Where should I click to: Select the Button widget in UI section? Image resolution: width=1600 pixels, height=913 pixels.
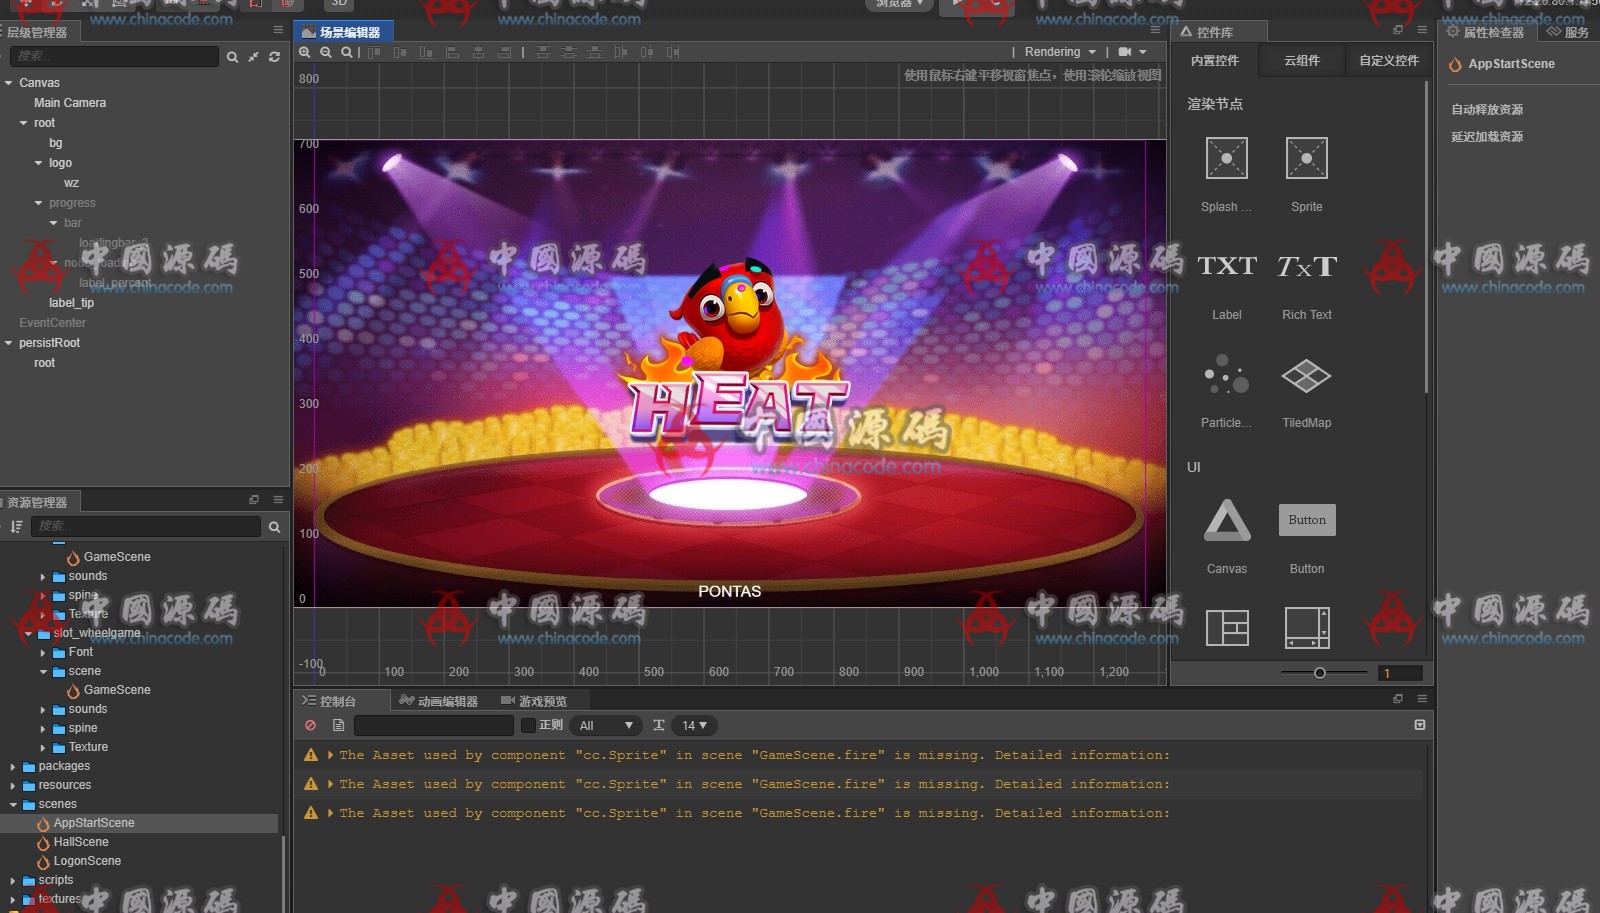[x=1306, y=521]
